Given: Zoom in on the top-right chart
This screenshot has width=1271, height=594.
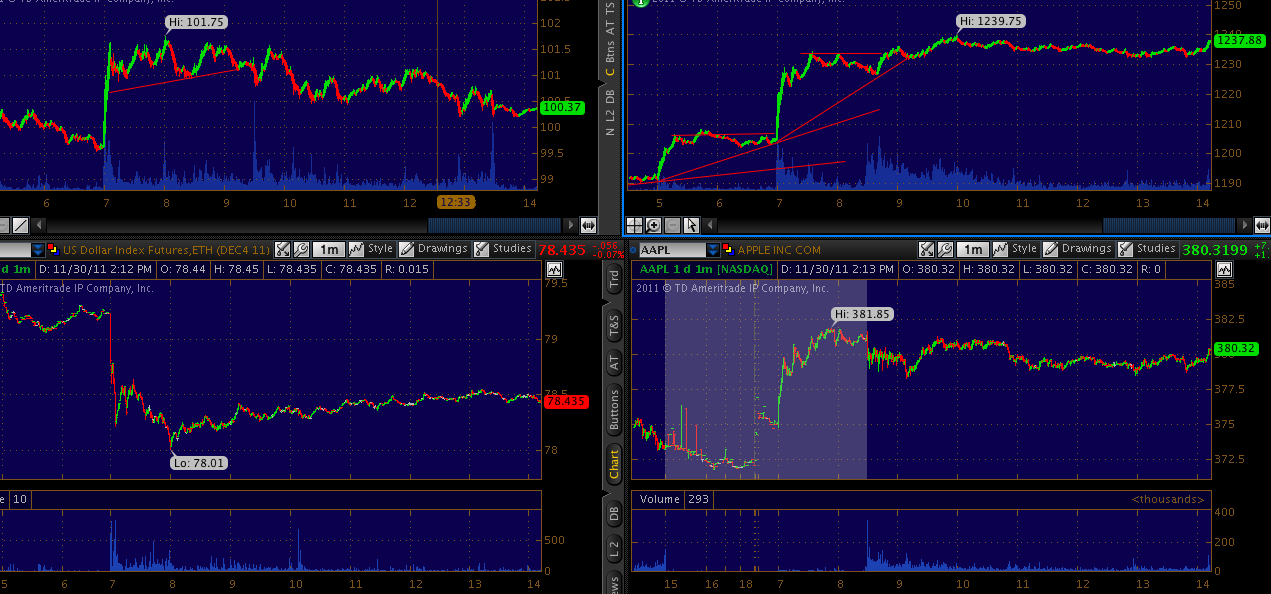Looking at the screenshot, I should pos(653,226).
